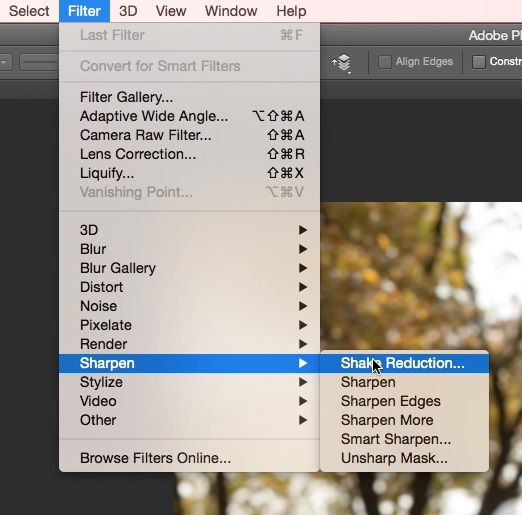The width and height of the screenshot is (522, 515).
Task: Toggle the Constrain checkbox
Action: pyautogui.click(x=479, y=62)
